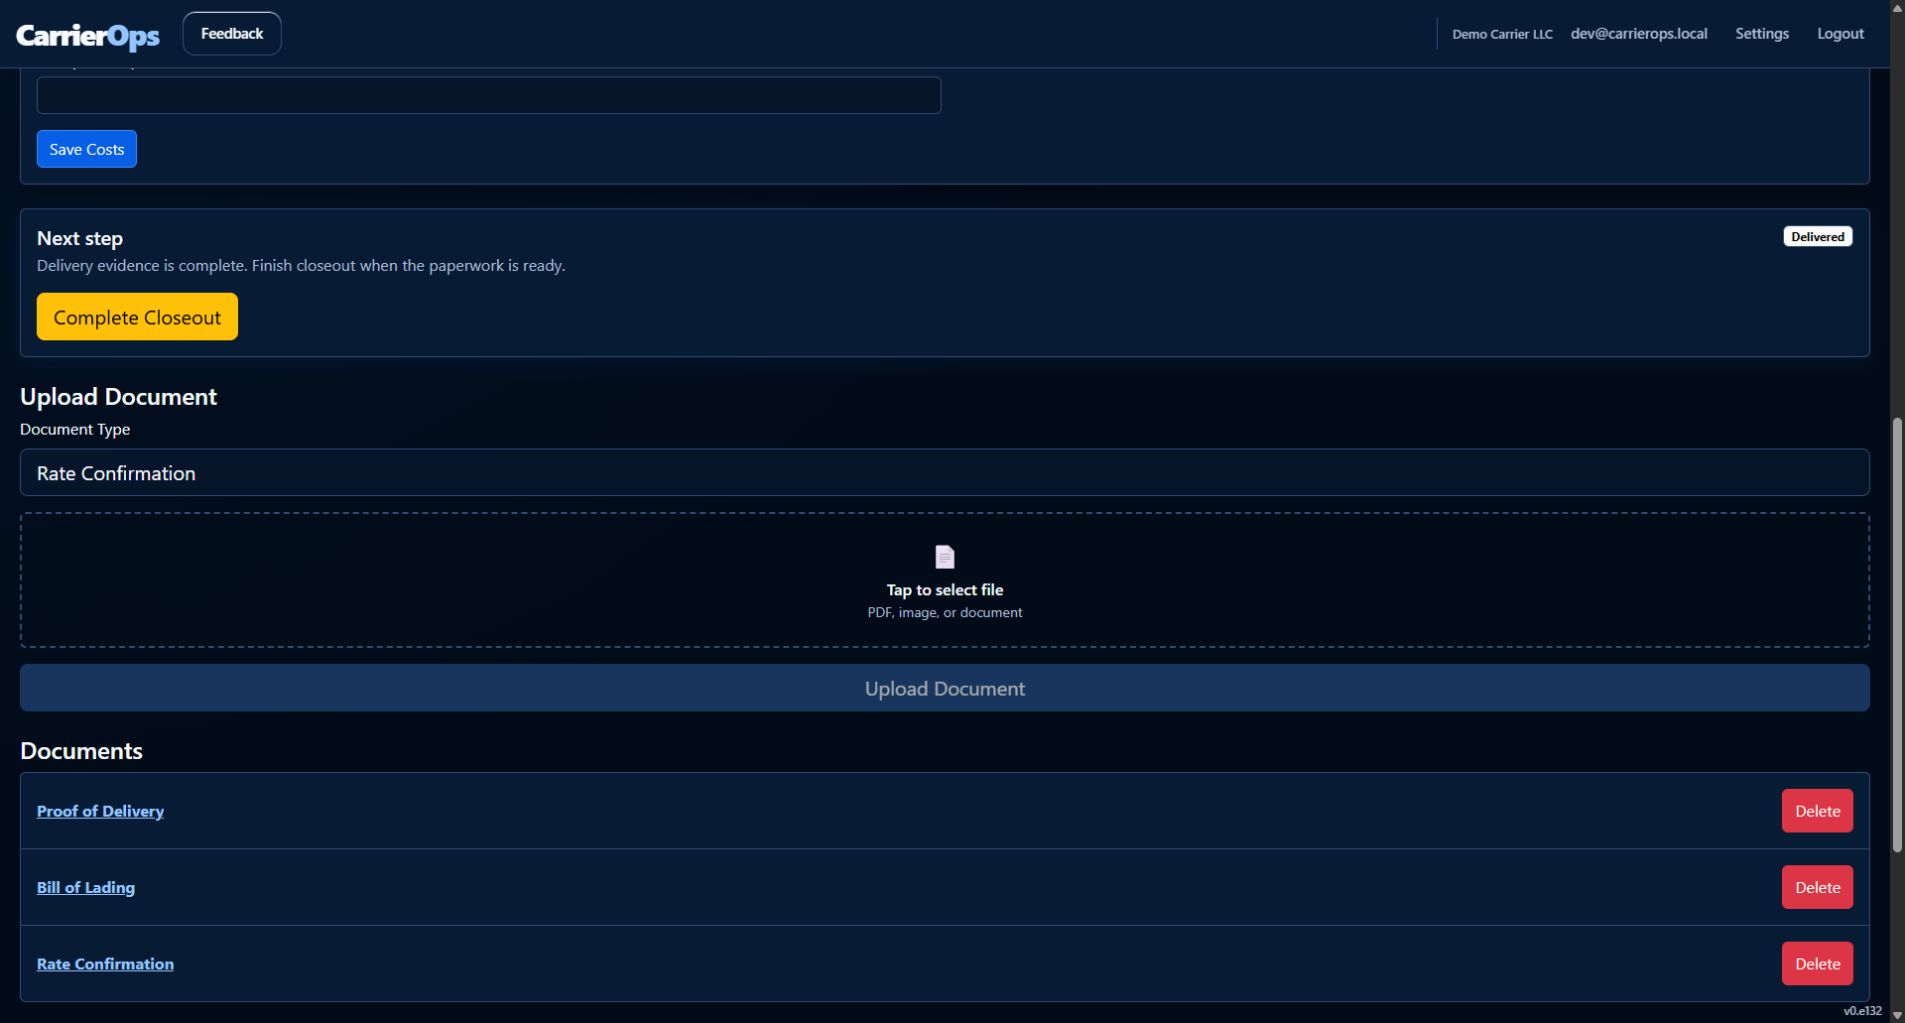
Task: Click the Document Type label
Action: click(75, 429)
